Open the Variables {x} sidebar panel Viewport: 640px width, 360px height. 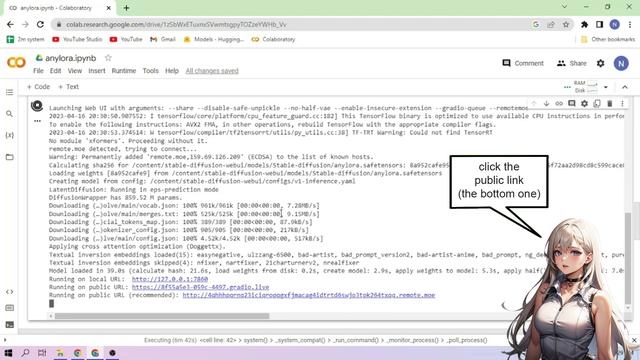point(9,135)
